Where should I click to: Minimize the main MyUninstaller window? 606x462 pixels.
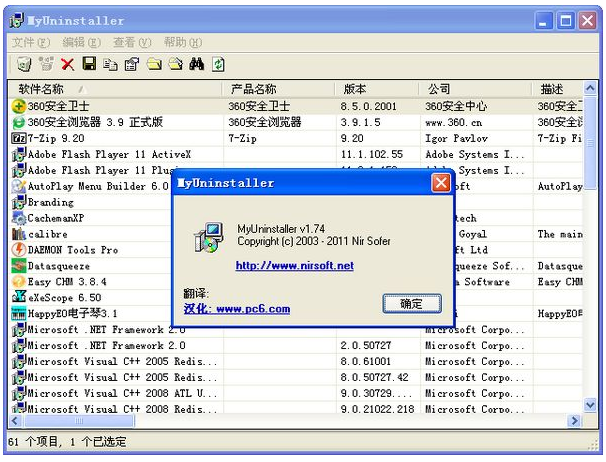pyautogui.click(x=543, y=20)
